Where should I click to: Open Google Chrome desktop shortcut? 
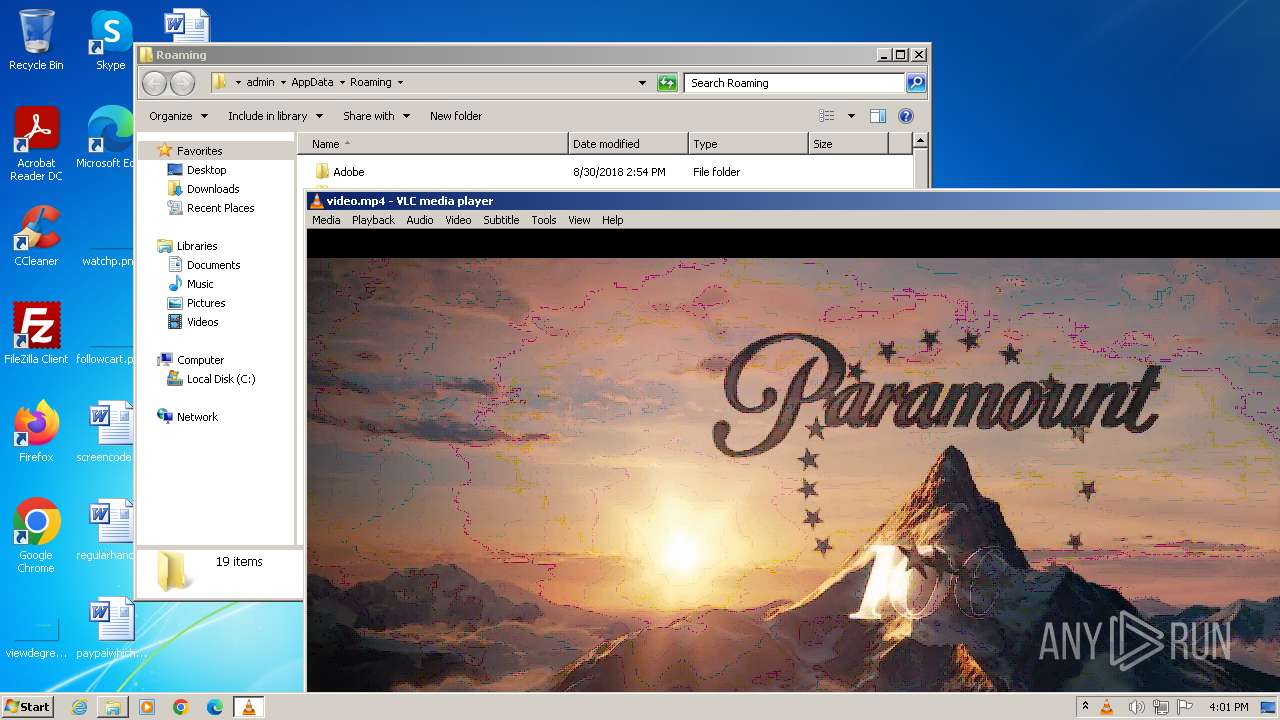pyautogui.click(x=36, y=536)
